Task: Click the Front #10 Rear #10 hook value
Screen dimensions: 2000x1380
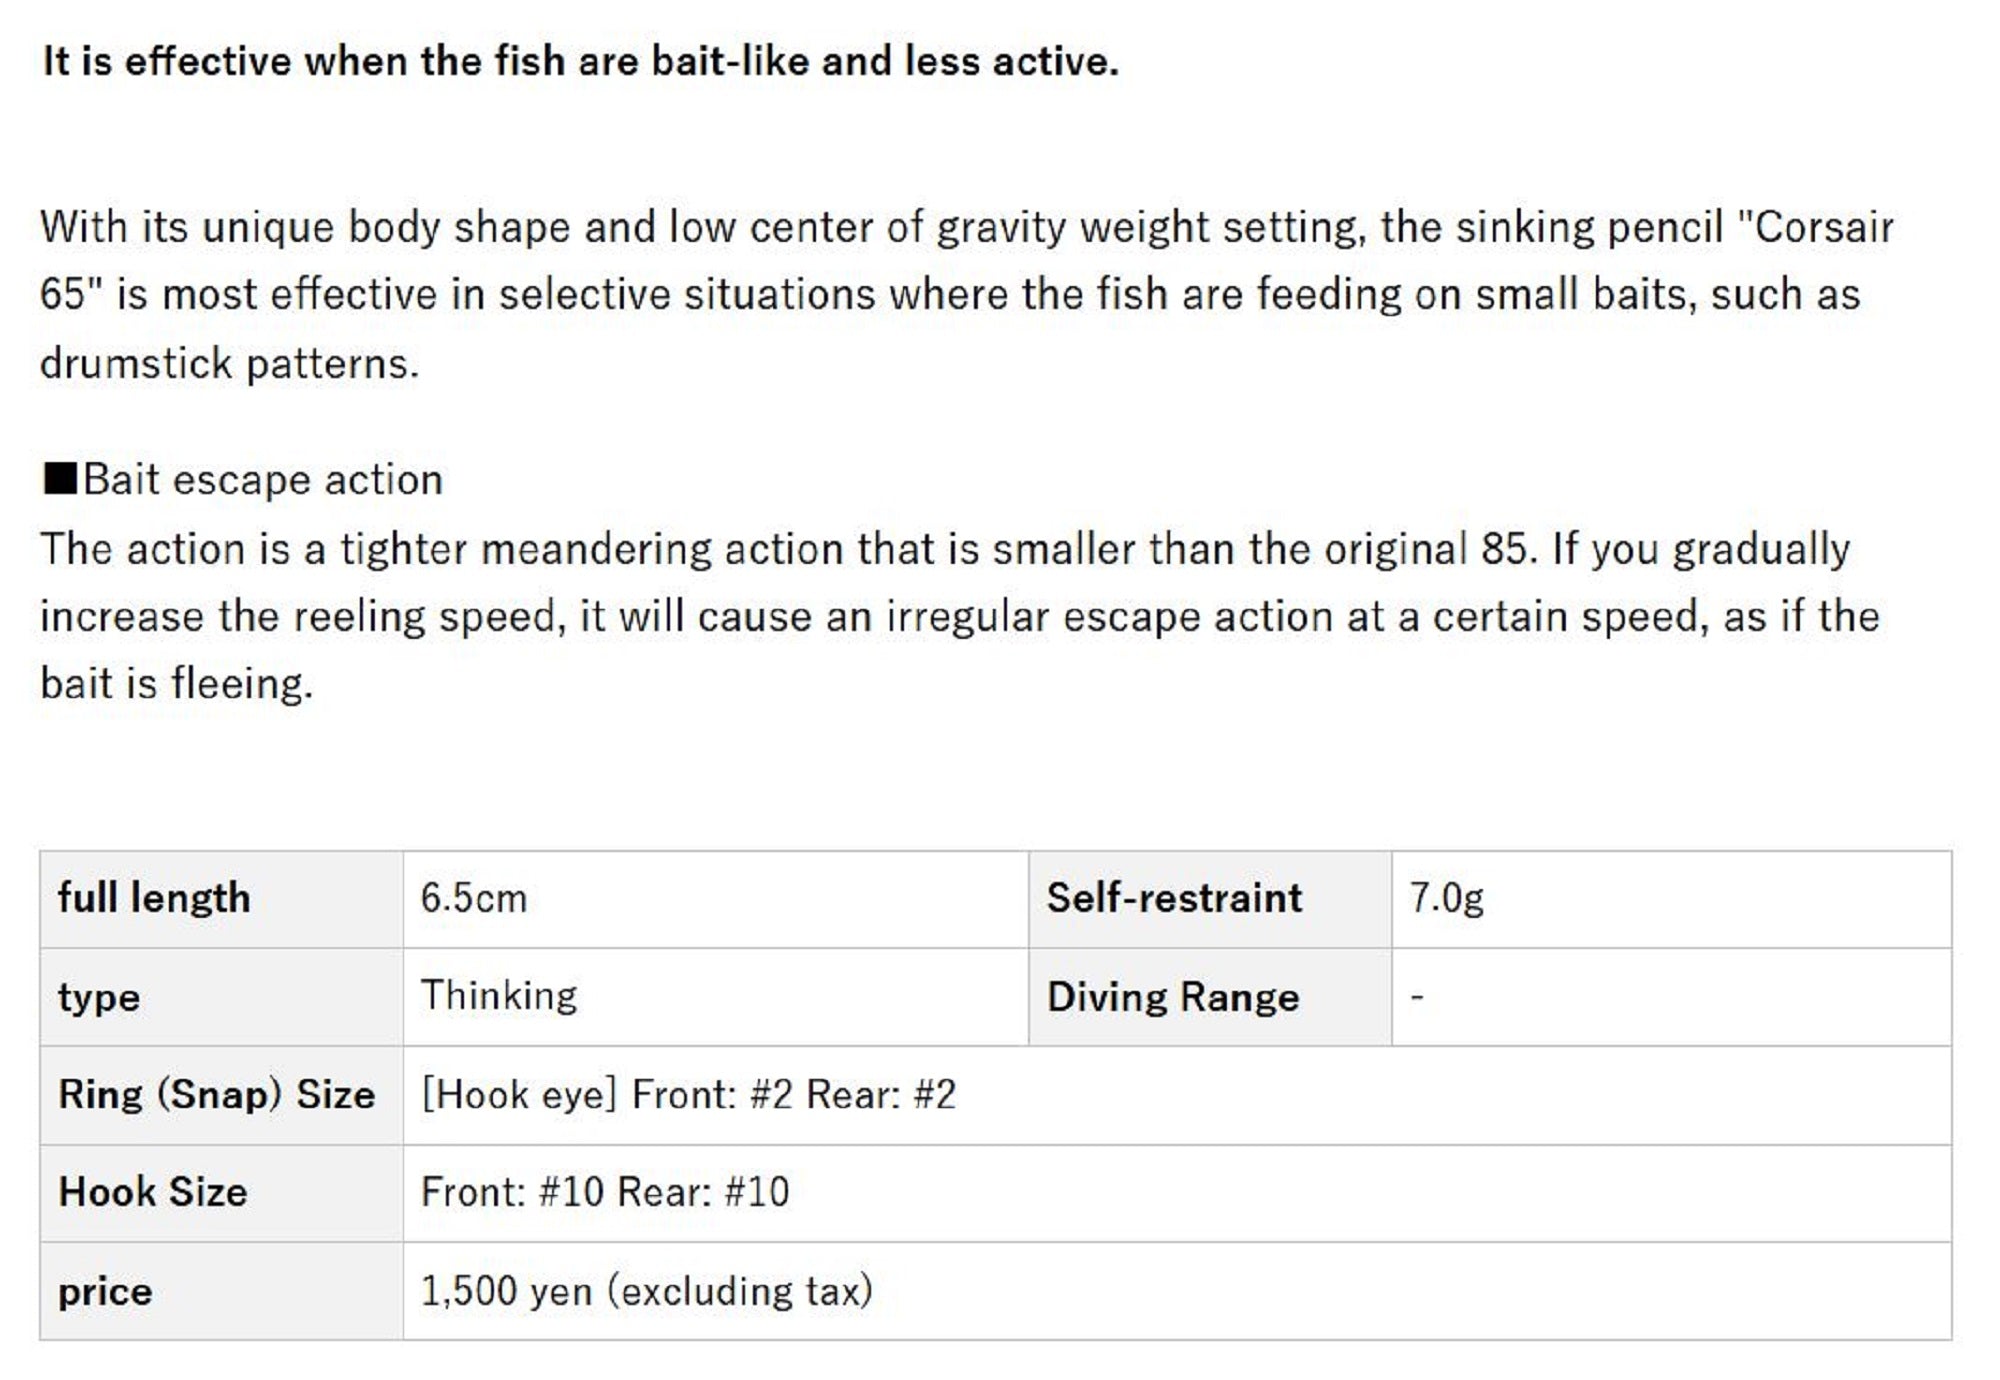Action: [605, 1192]
